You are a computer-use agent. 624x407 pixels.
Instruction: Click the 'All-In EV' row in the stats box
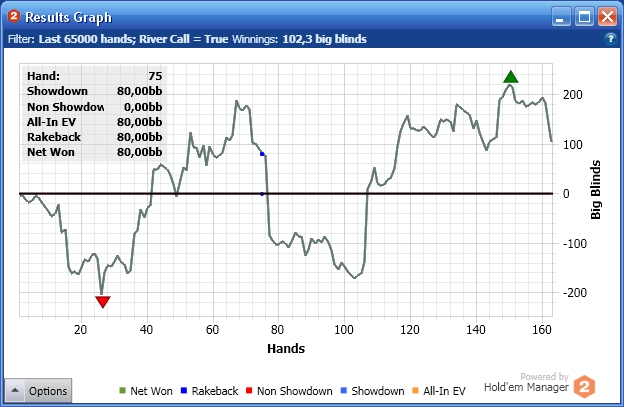[x=95, y=122]
